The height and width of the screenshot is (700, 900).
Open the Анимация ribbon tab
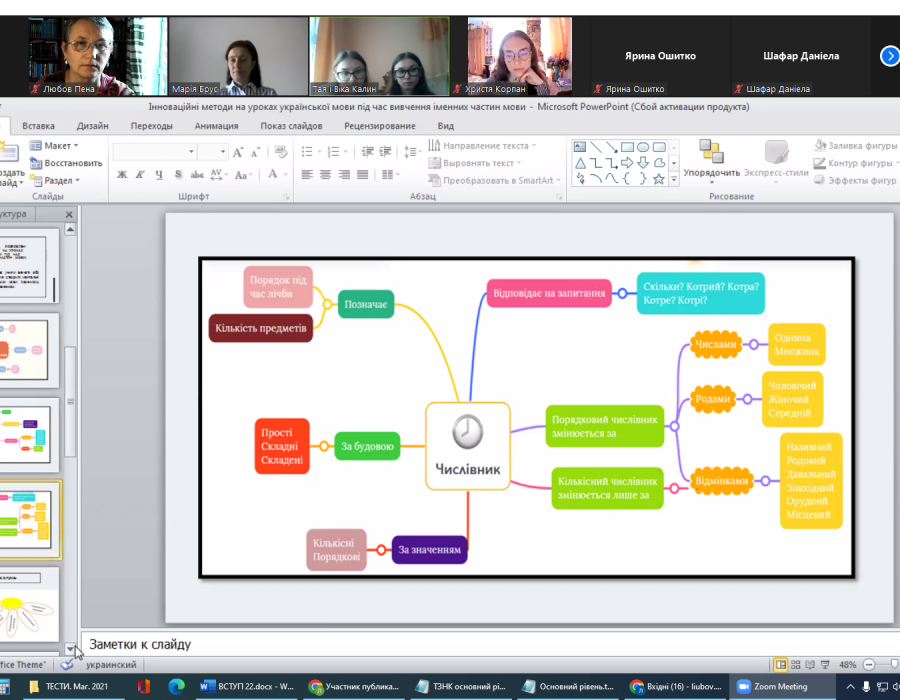point(216,126)
